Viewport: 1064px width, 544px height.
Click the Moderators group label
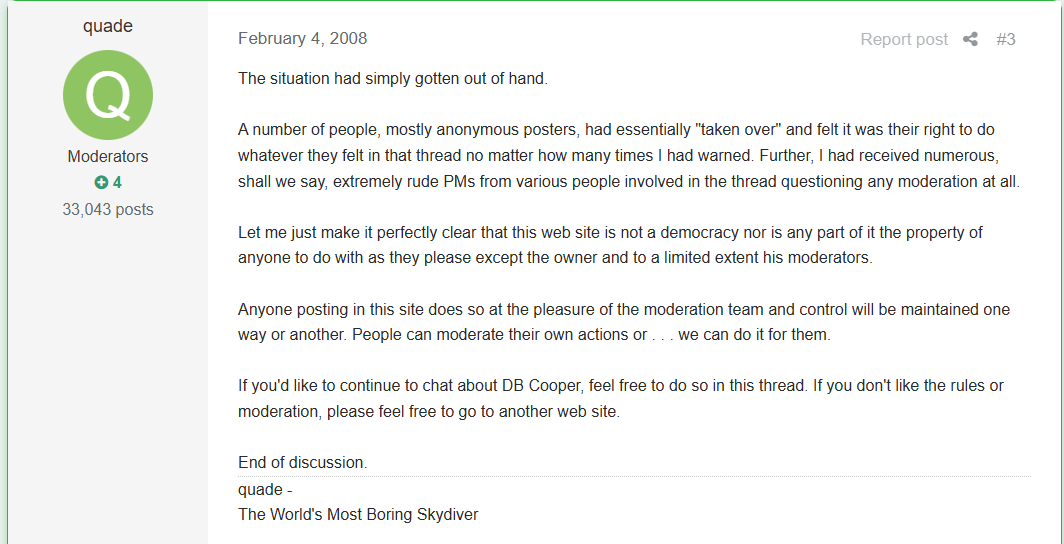coord(108,157)
